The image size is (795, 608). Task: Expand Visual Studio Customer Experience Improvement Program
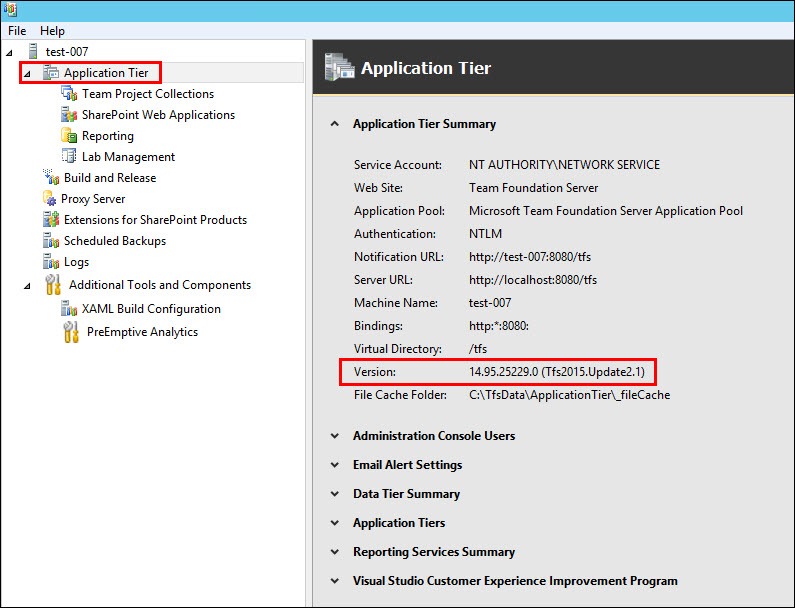[x=335, y=581]
